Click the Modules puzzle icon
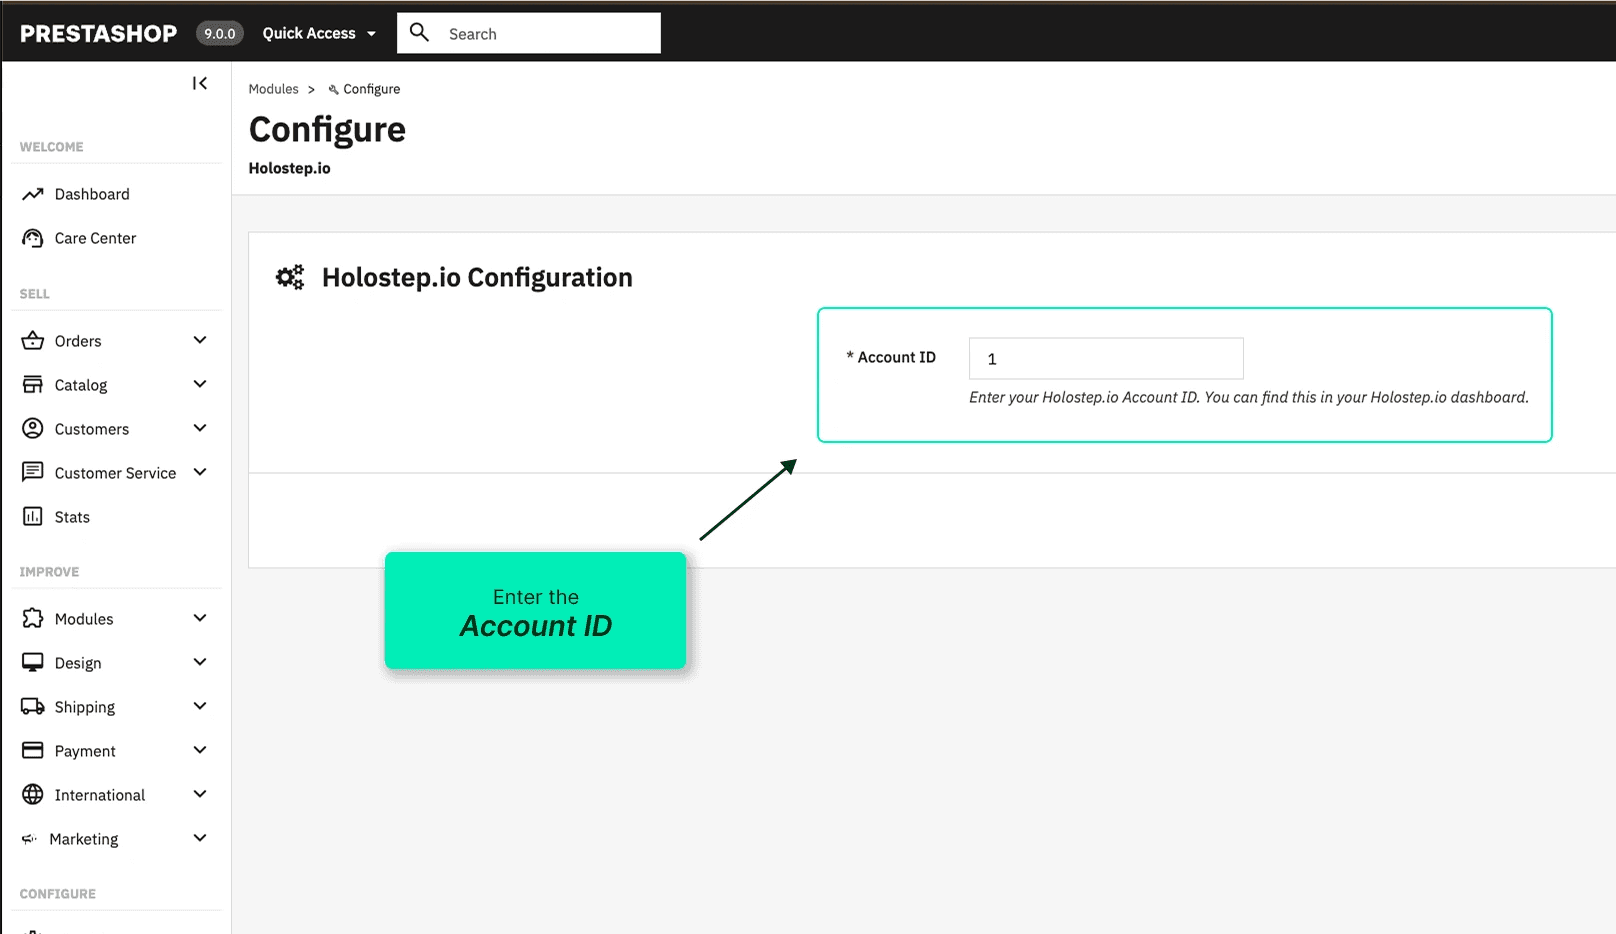Image resolution: width=1616 pixels, height=934 pixels. click(33, 618)
